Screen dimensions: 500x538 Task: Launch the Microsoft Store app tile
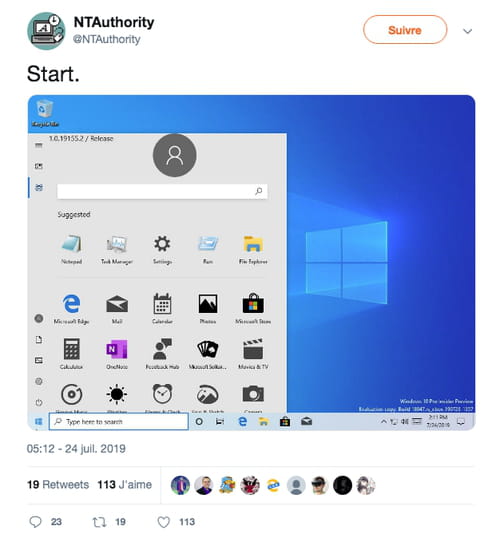tap(253, 308)
